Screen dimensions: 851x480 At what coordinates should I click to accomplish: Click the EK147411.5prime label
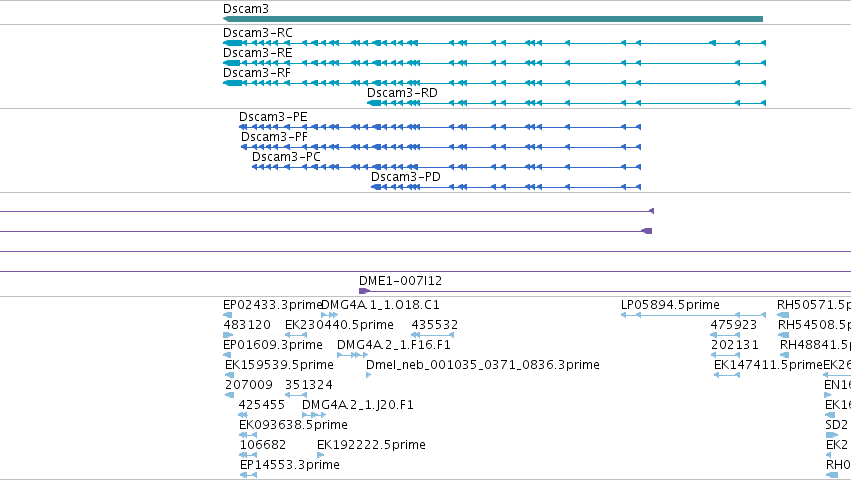(769, 365)
